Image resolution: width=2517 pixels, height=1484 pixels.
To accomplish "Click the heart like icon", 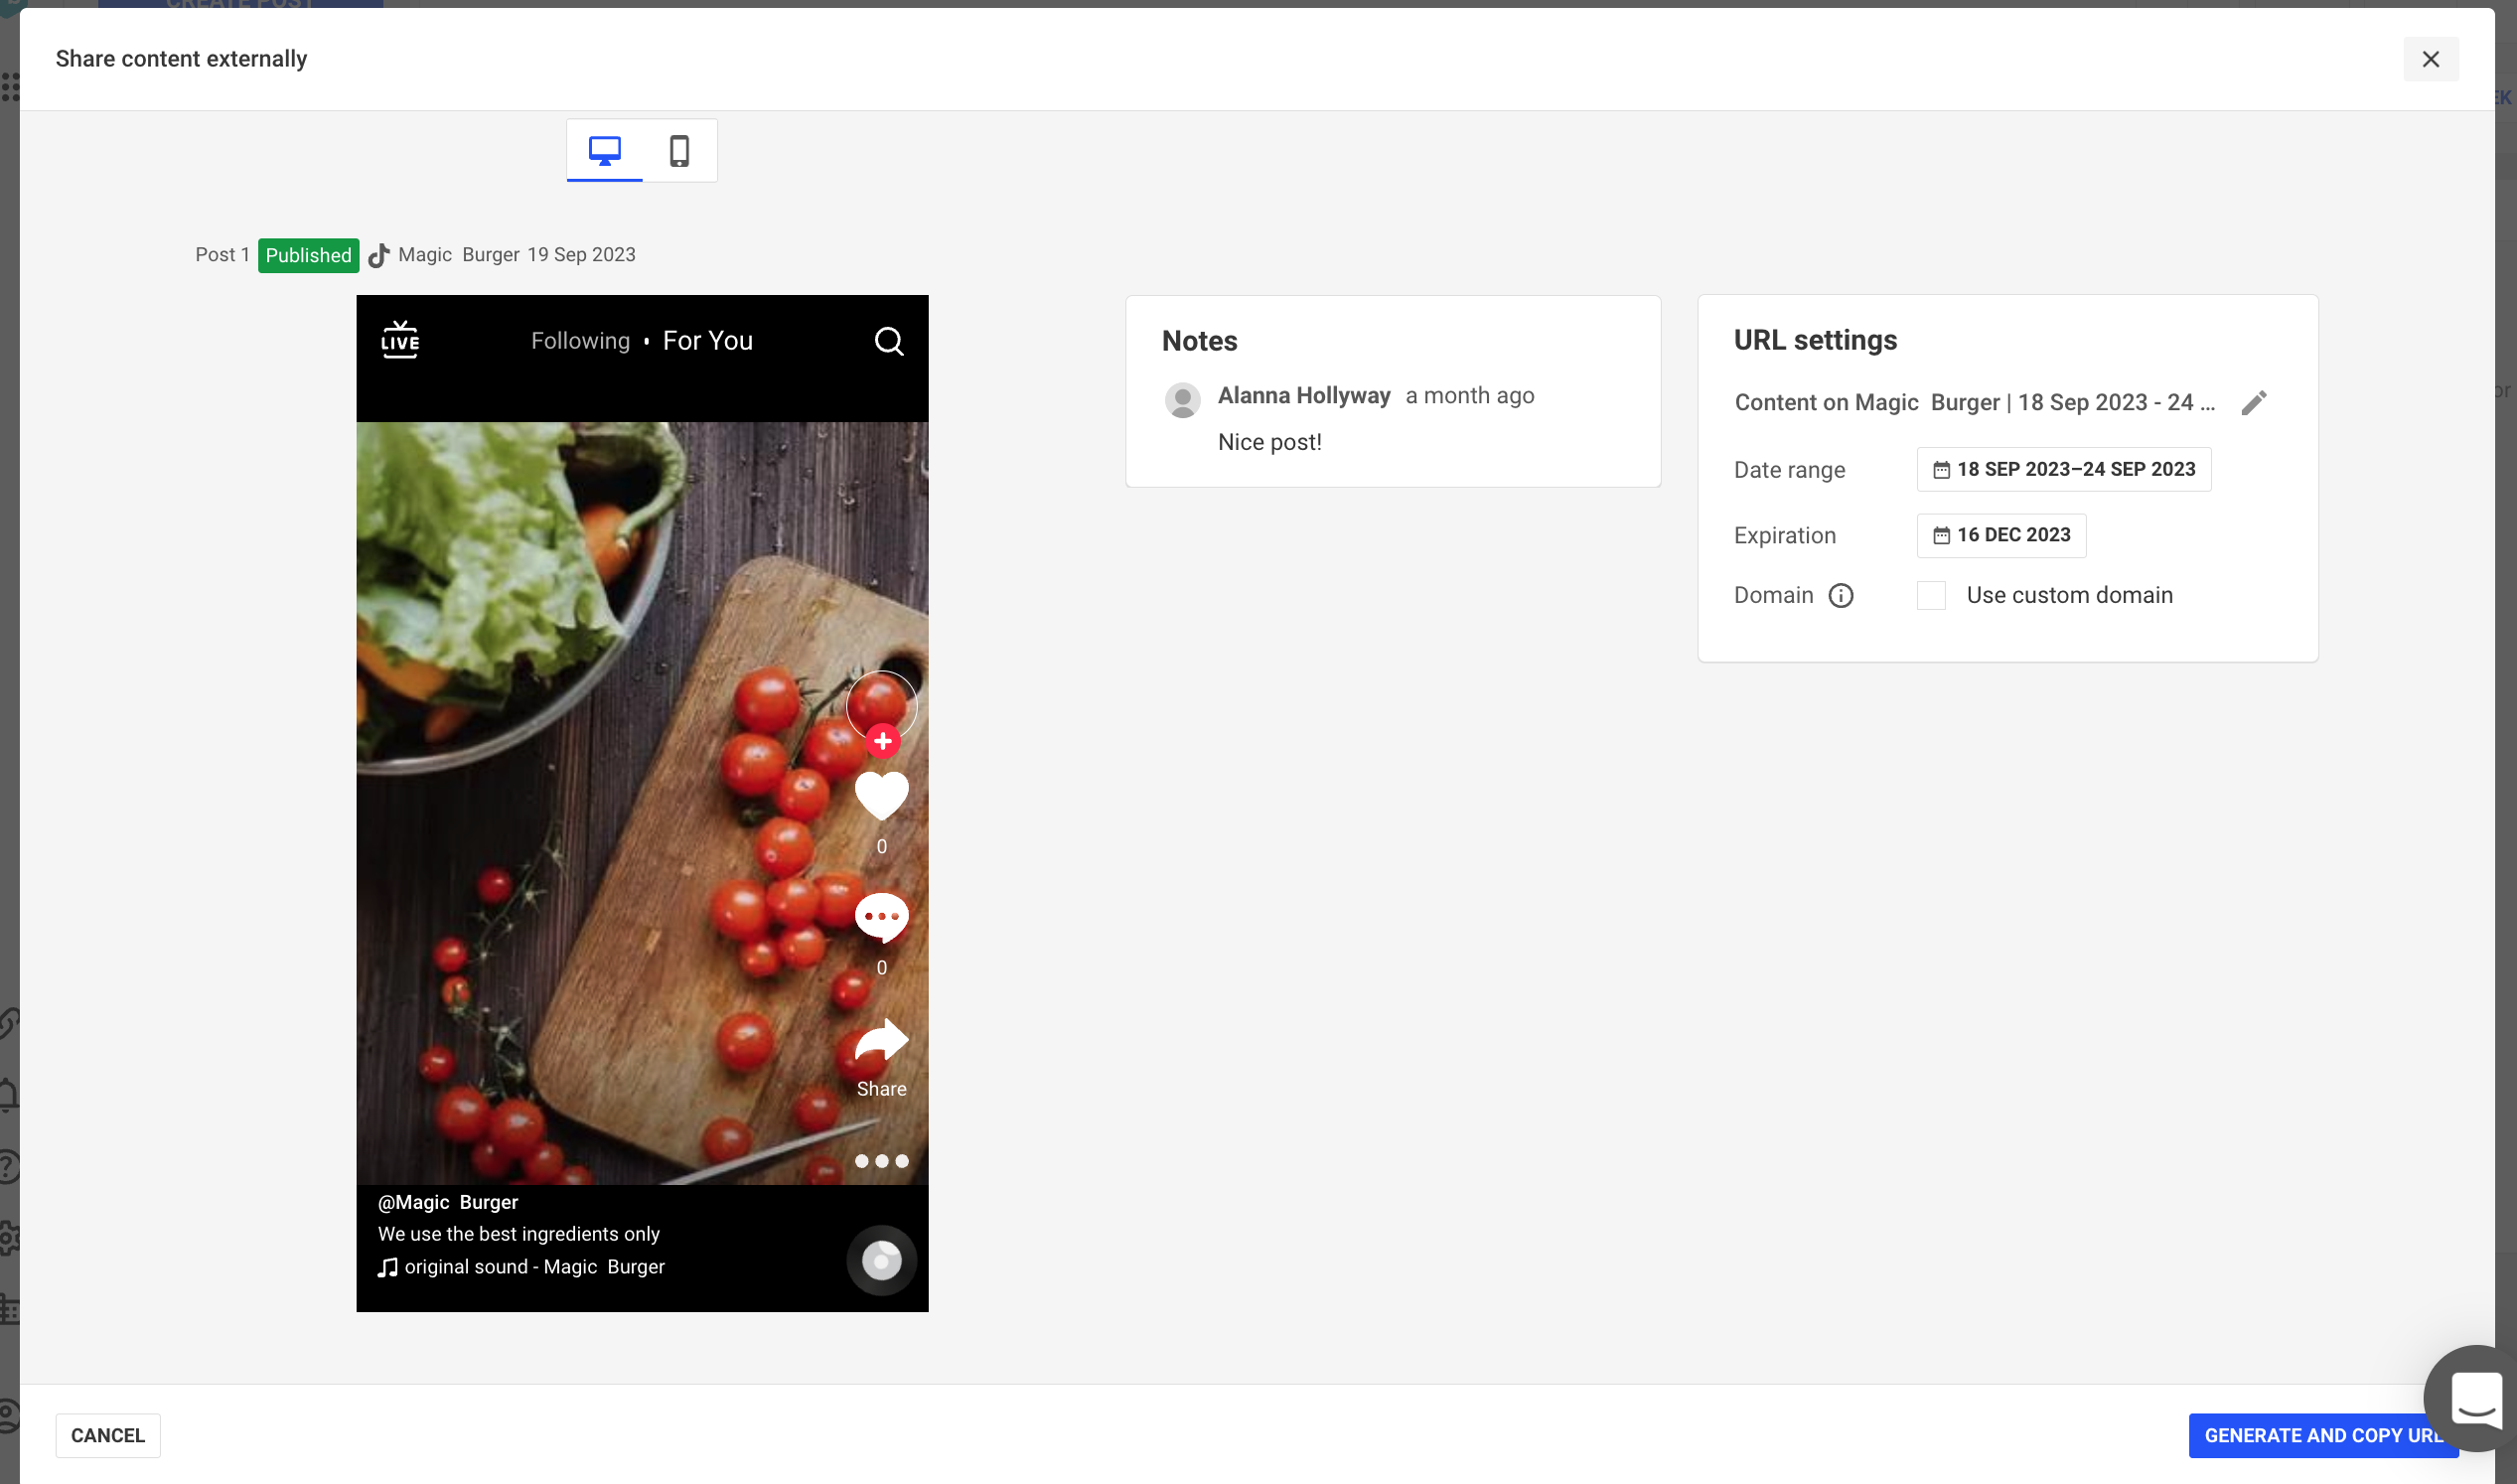I will click(x=881, y=796).
